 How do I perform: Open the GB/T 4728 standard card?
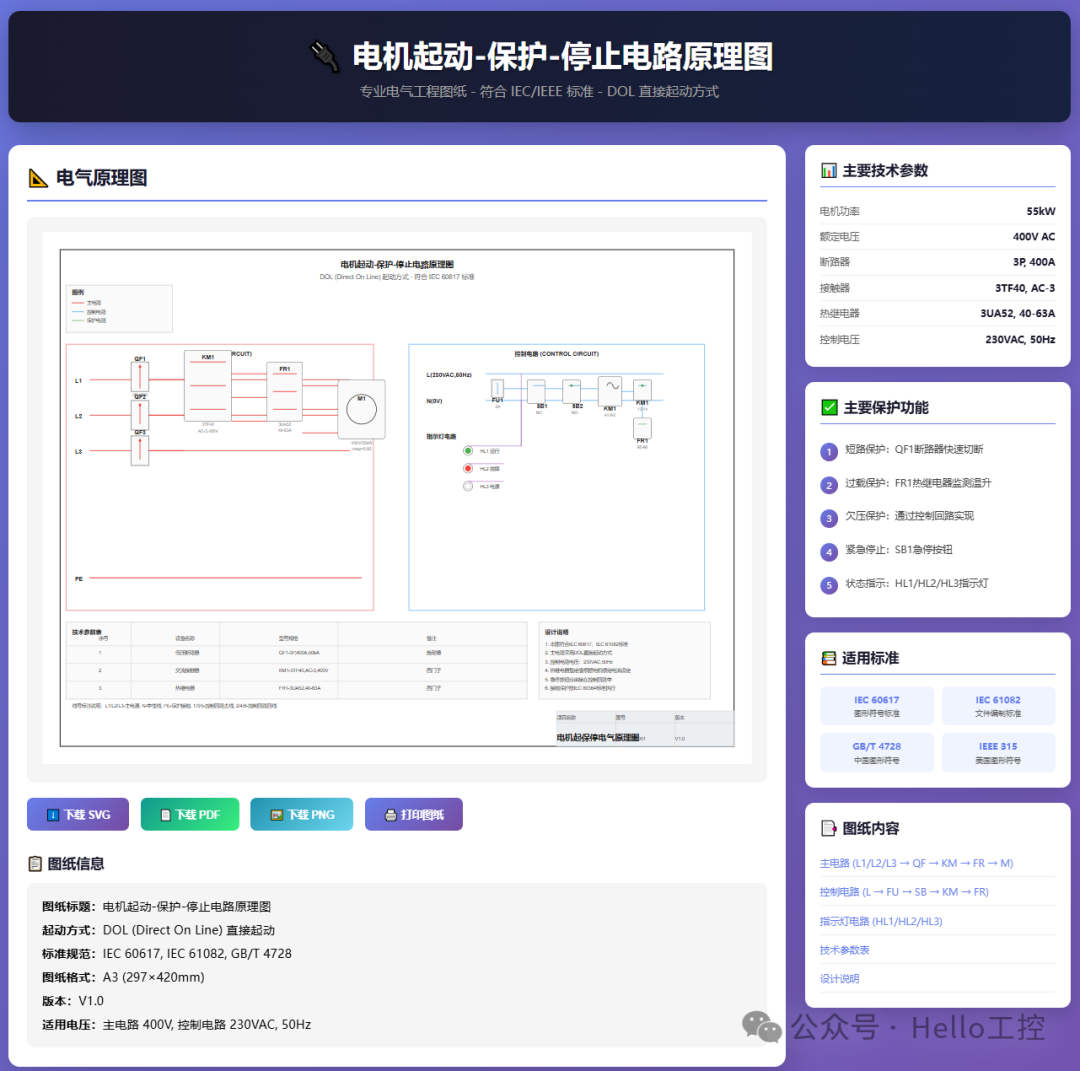pyautogui.click(x=877, y=751)
